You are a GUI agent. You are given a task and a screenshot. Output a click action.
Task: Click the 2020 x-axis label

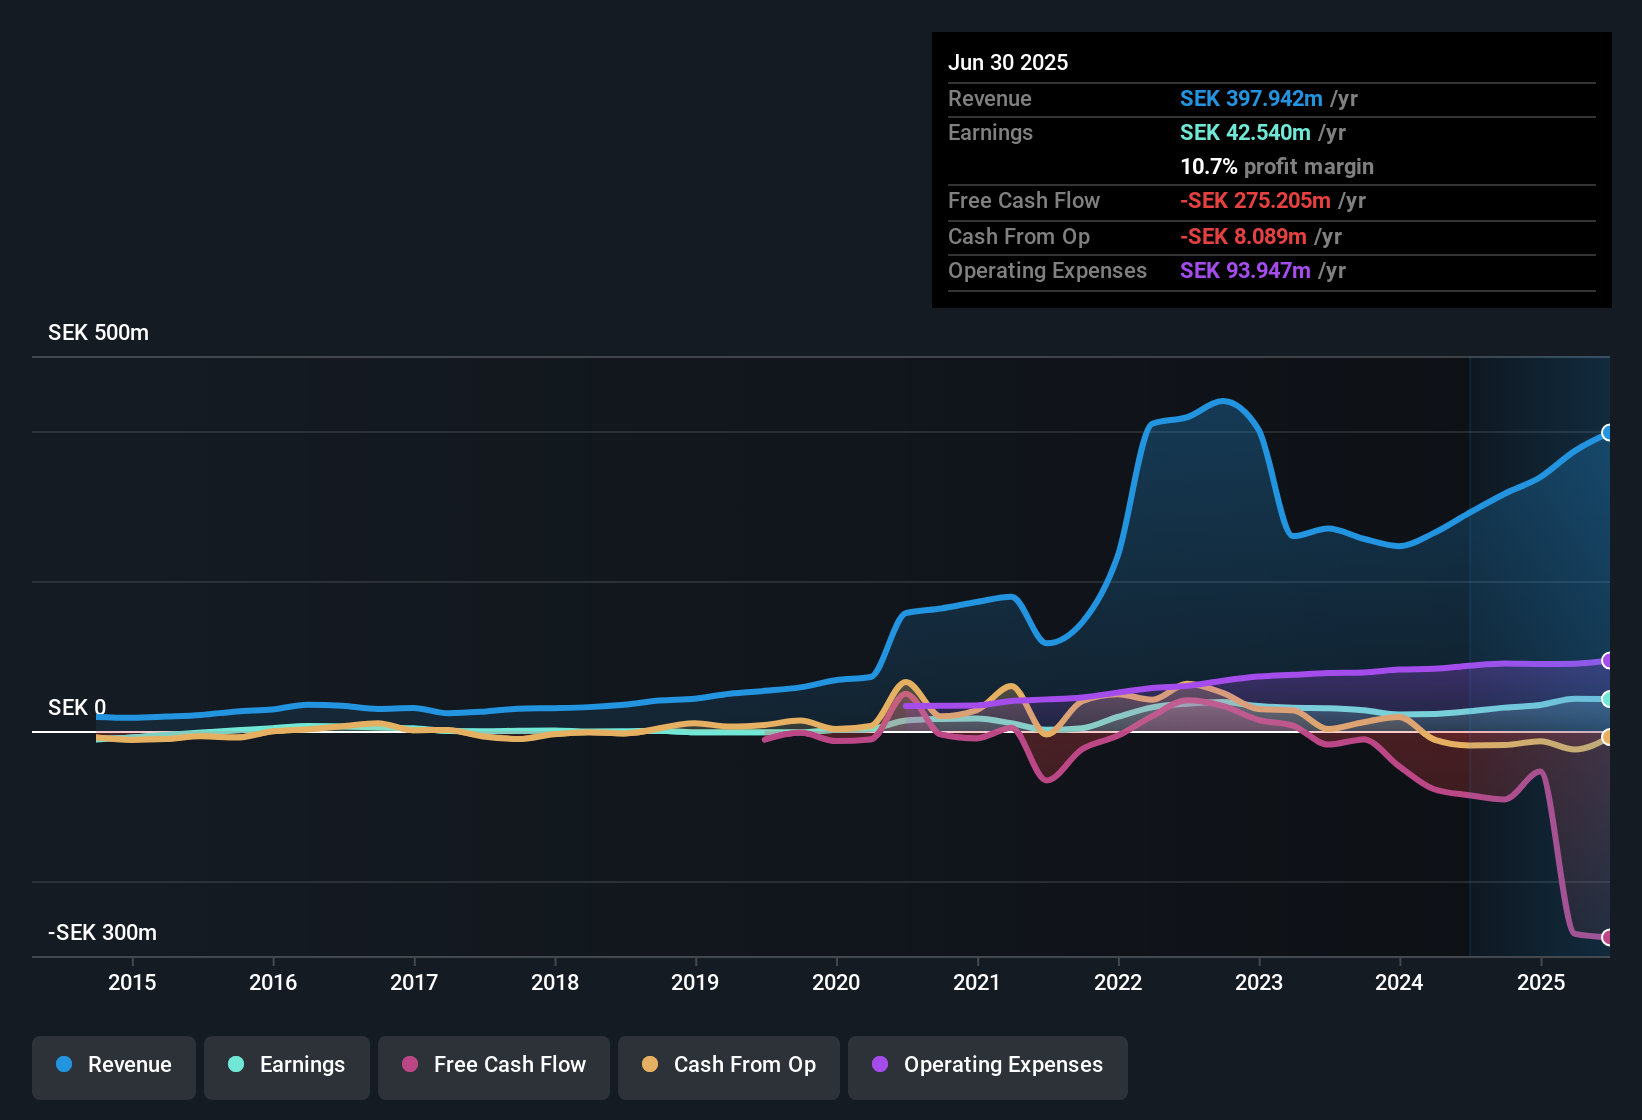click(836, 983)
